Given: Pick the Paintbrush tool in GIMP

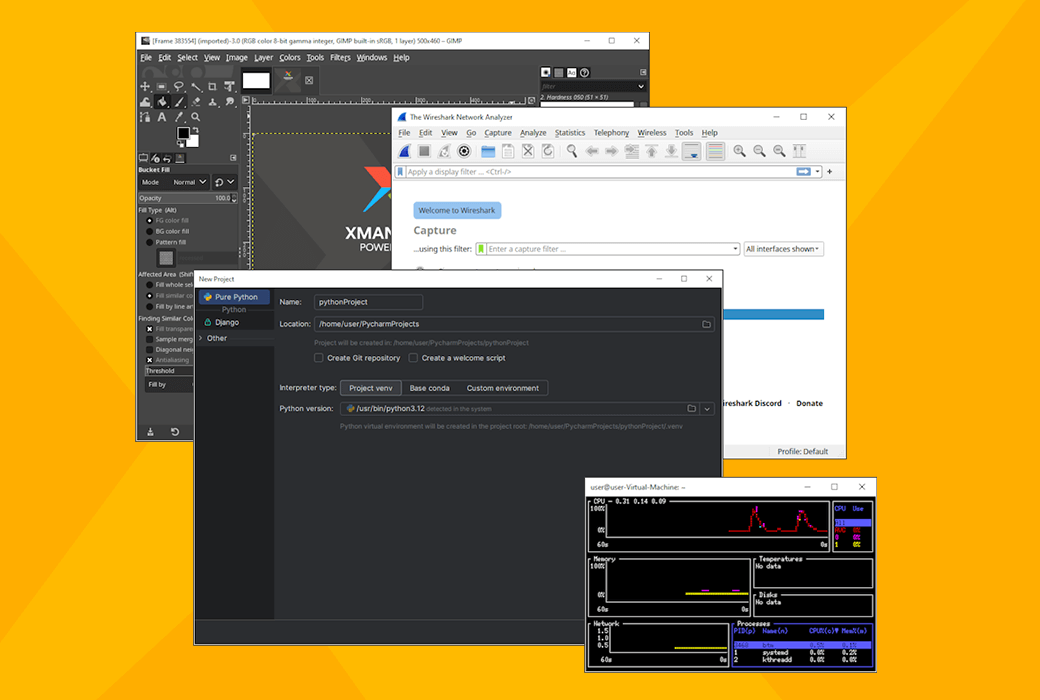Looking at the screenshot, I should pyautogui.click(x=179, y=102).
